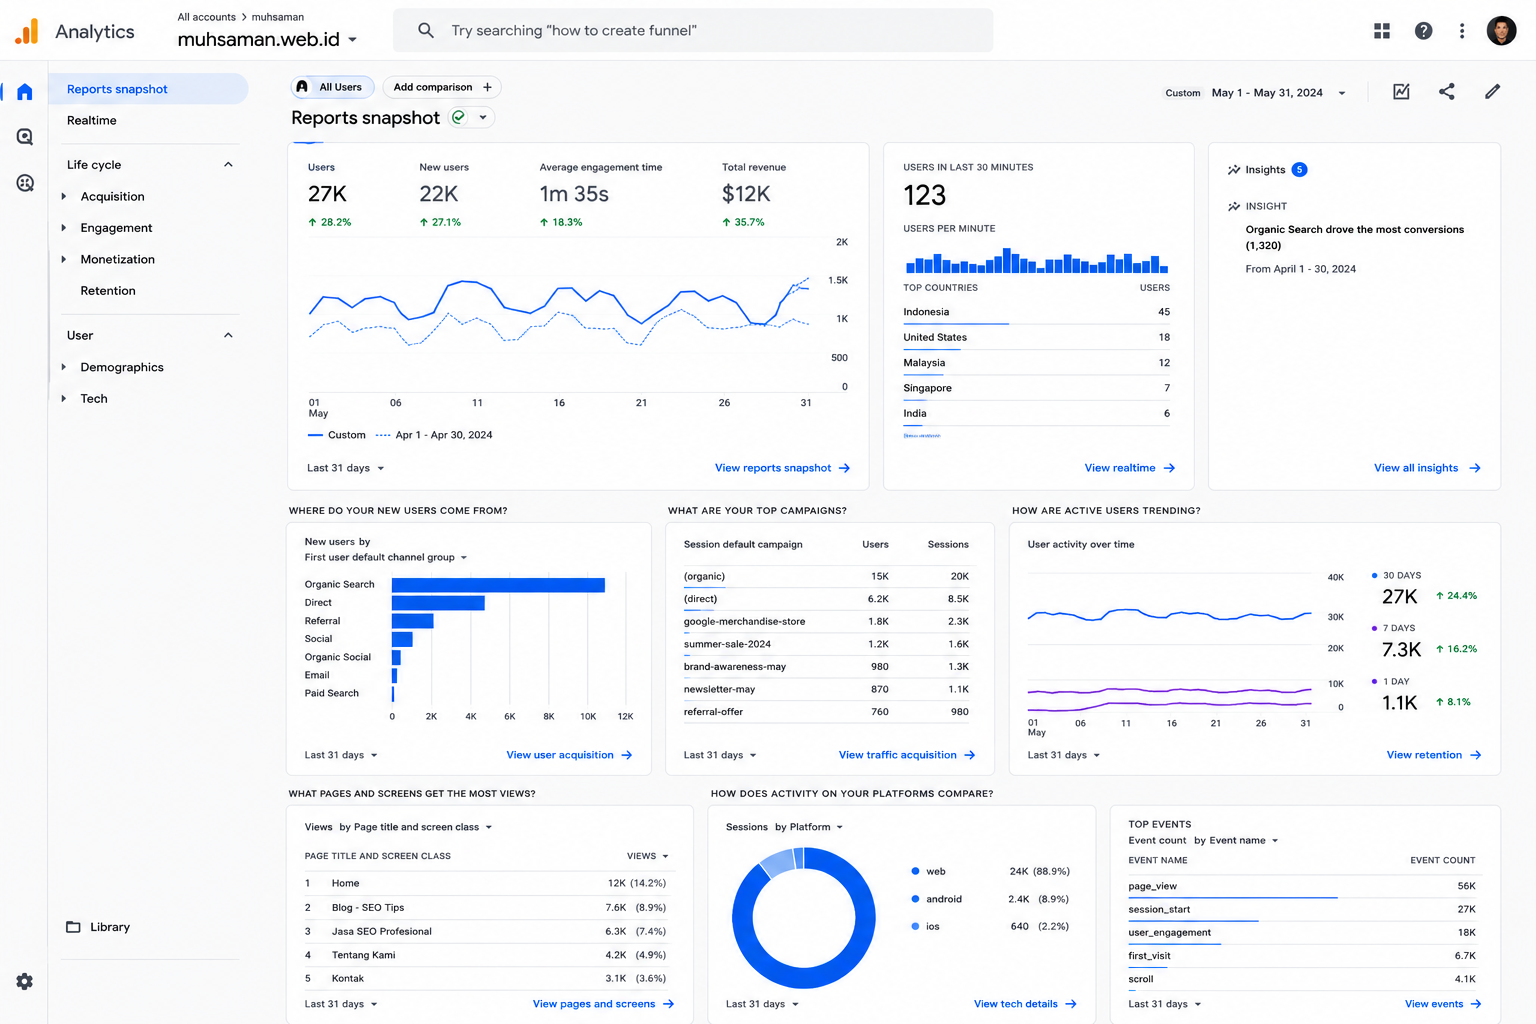The width and height of the screenshot is (1536, 1024).
Task: Open the Google apps grid icon
Action: tap(1382, 31)
